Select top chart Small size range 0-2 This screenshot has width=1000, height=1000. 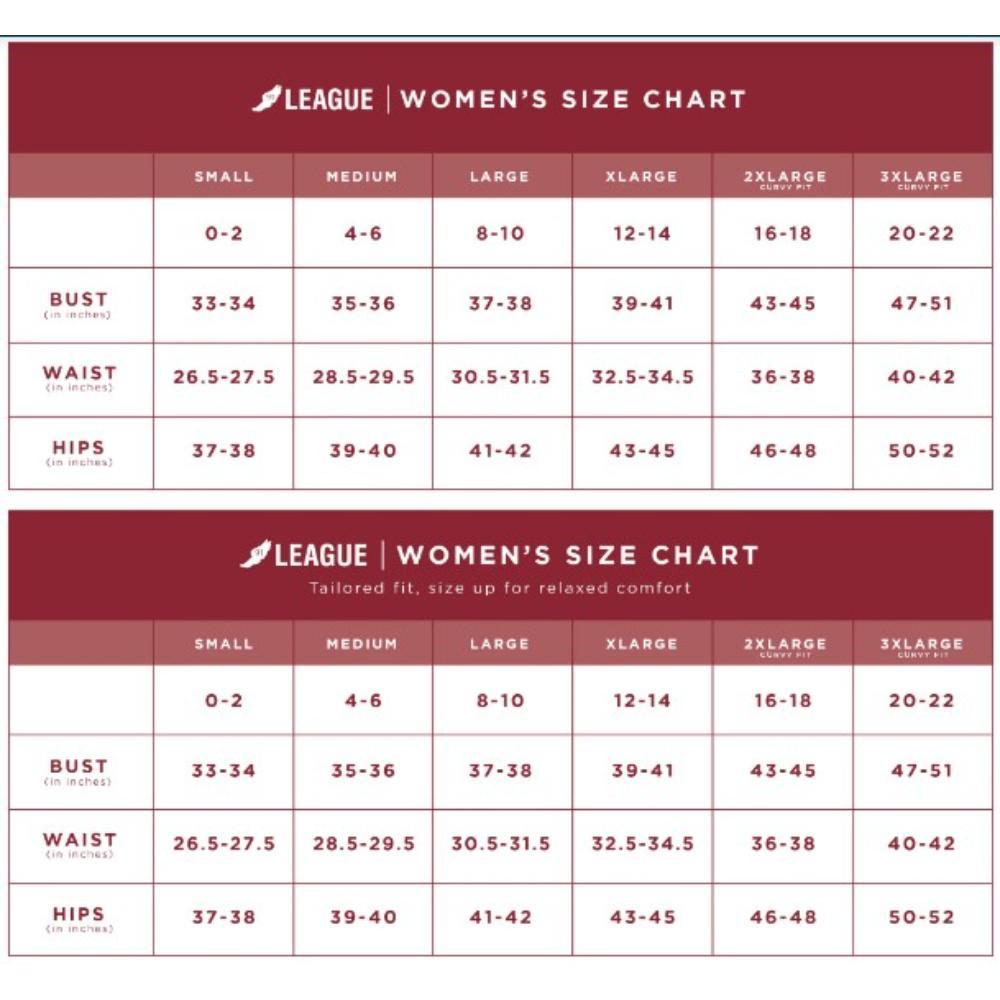(x=223, y=233)
